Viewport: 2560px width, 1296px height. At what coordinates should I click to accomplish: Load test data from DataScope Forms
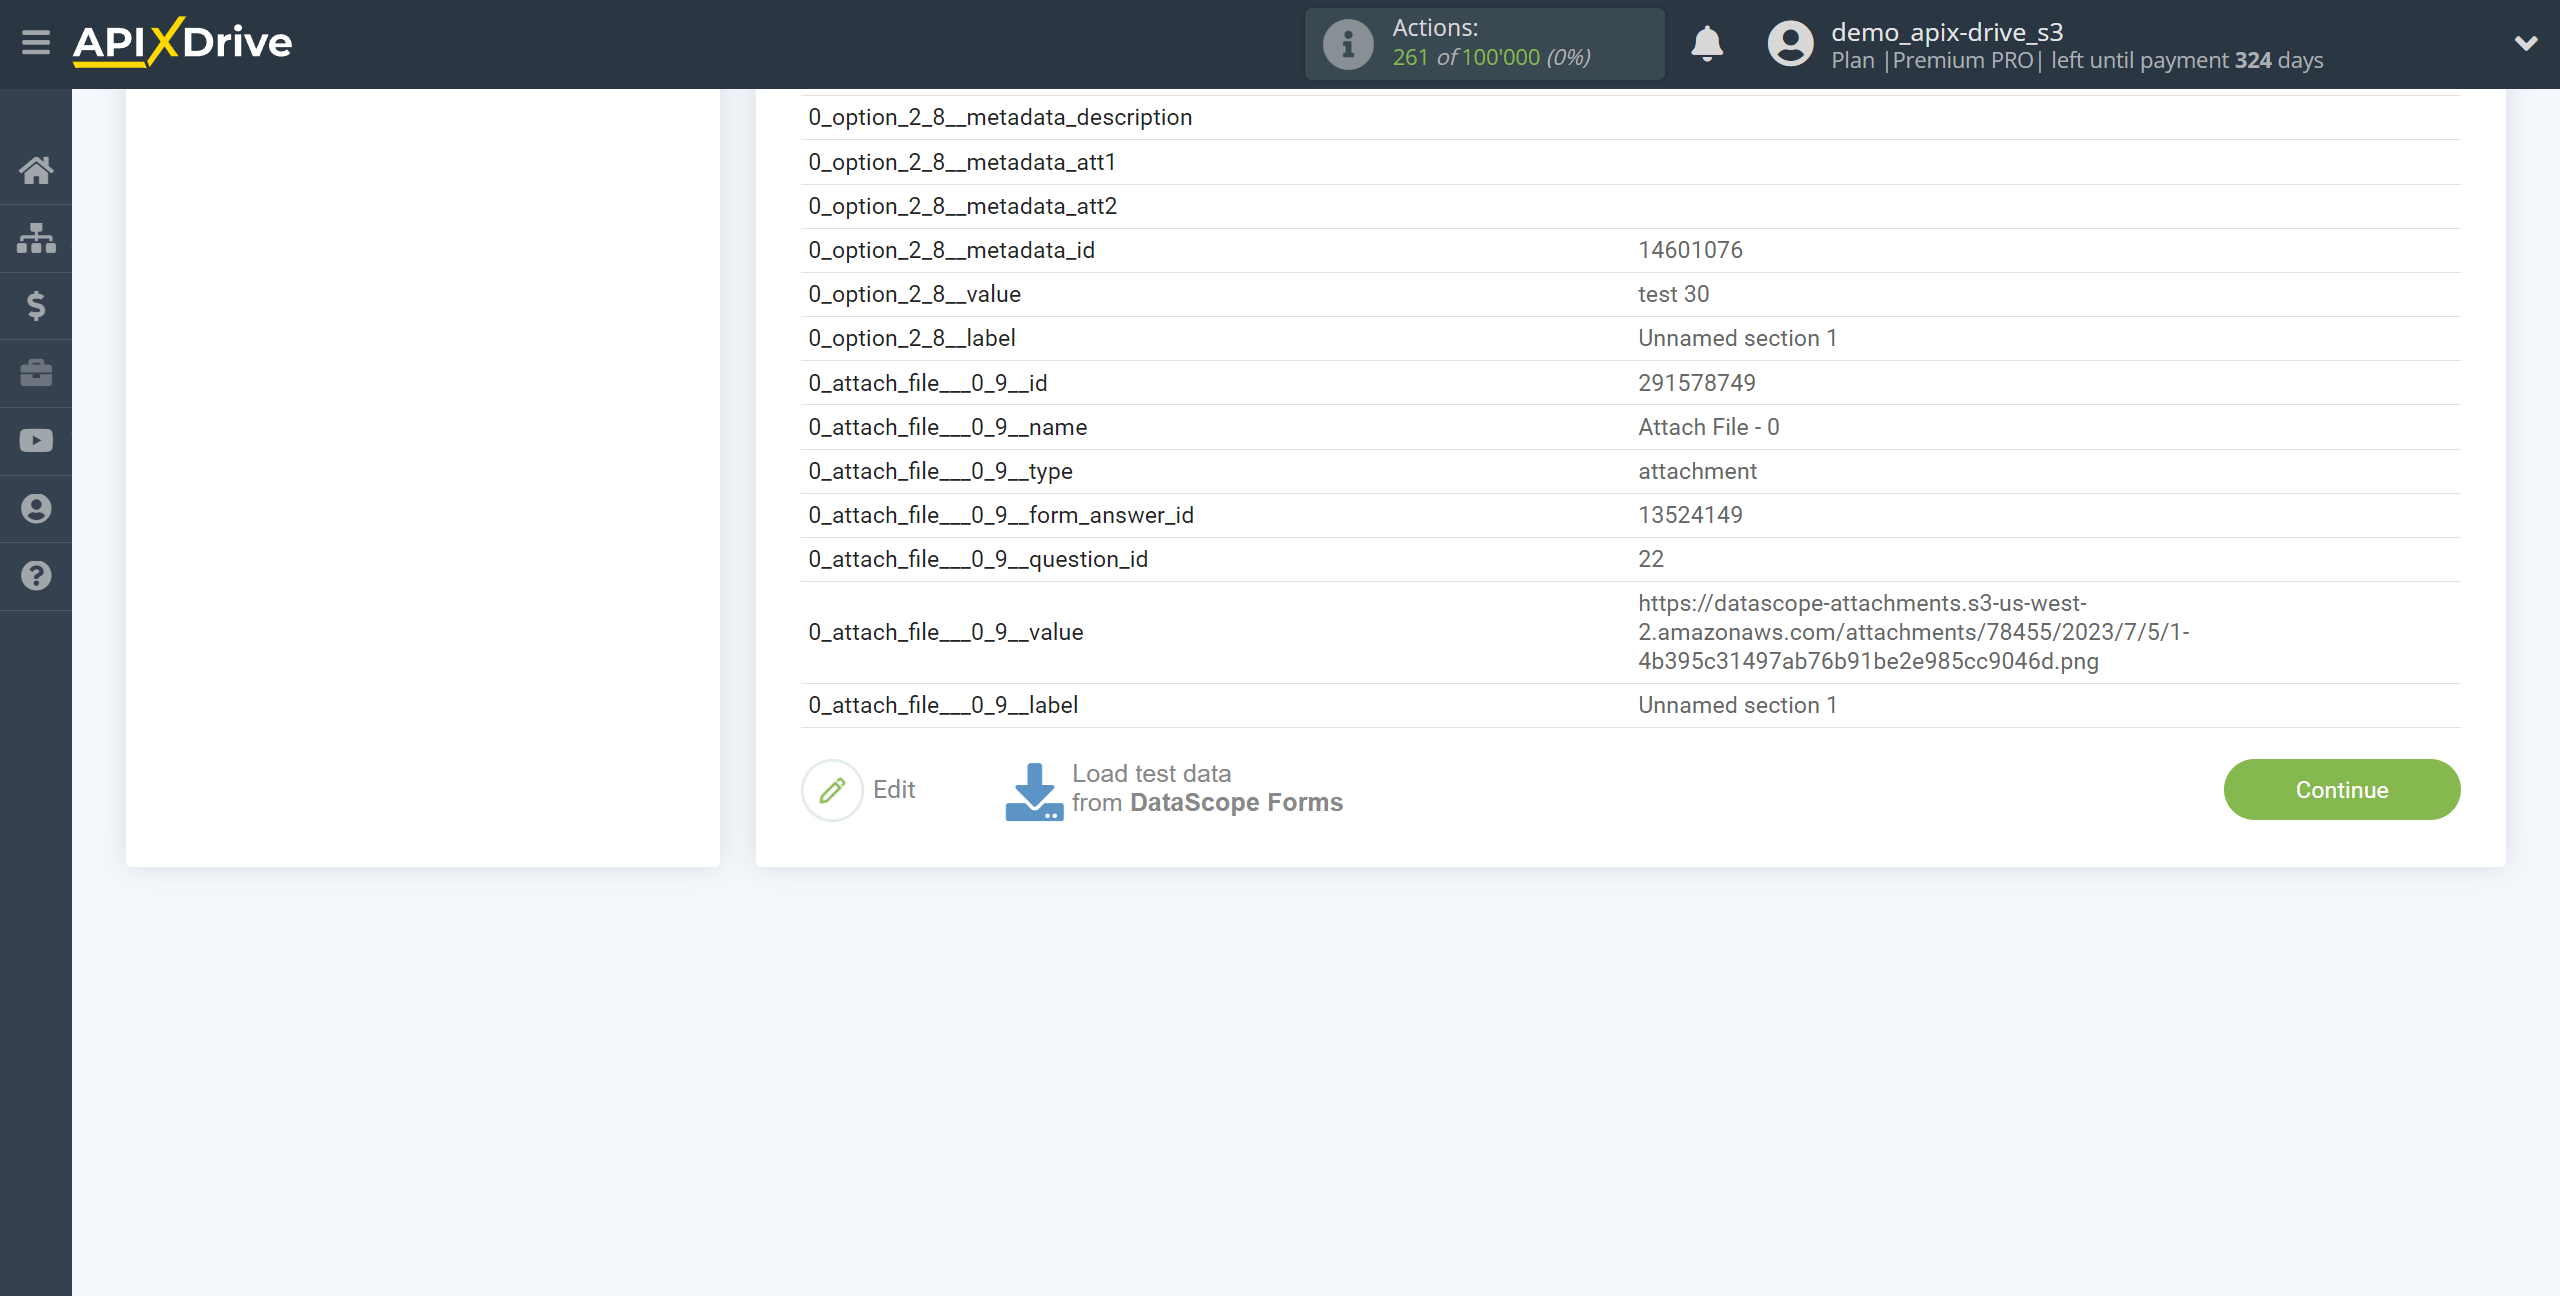point(1207,789)
